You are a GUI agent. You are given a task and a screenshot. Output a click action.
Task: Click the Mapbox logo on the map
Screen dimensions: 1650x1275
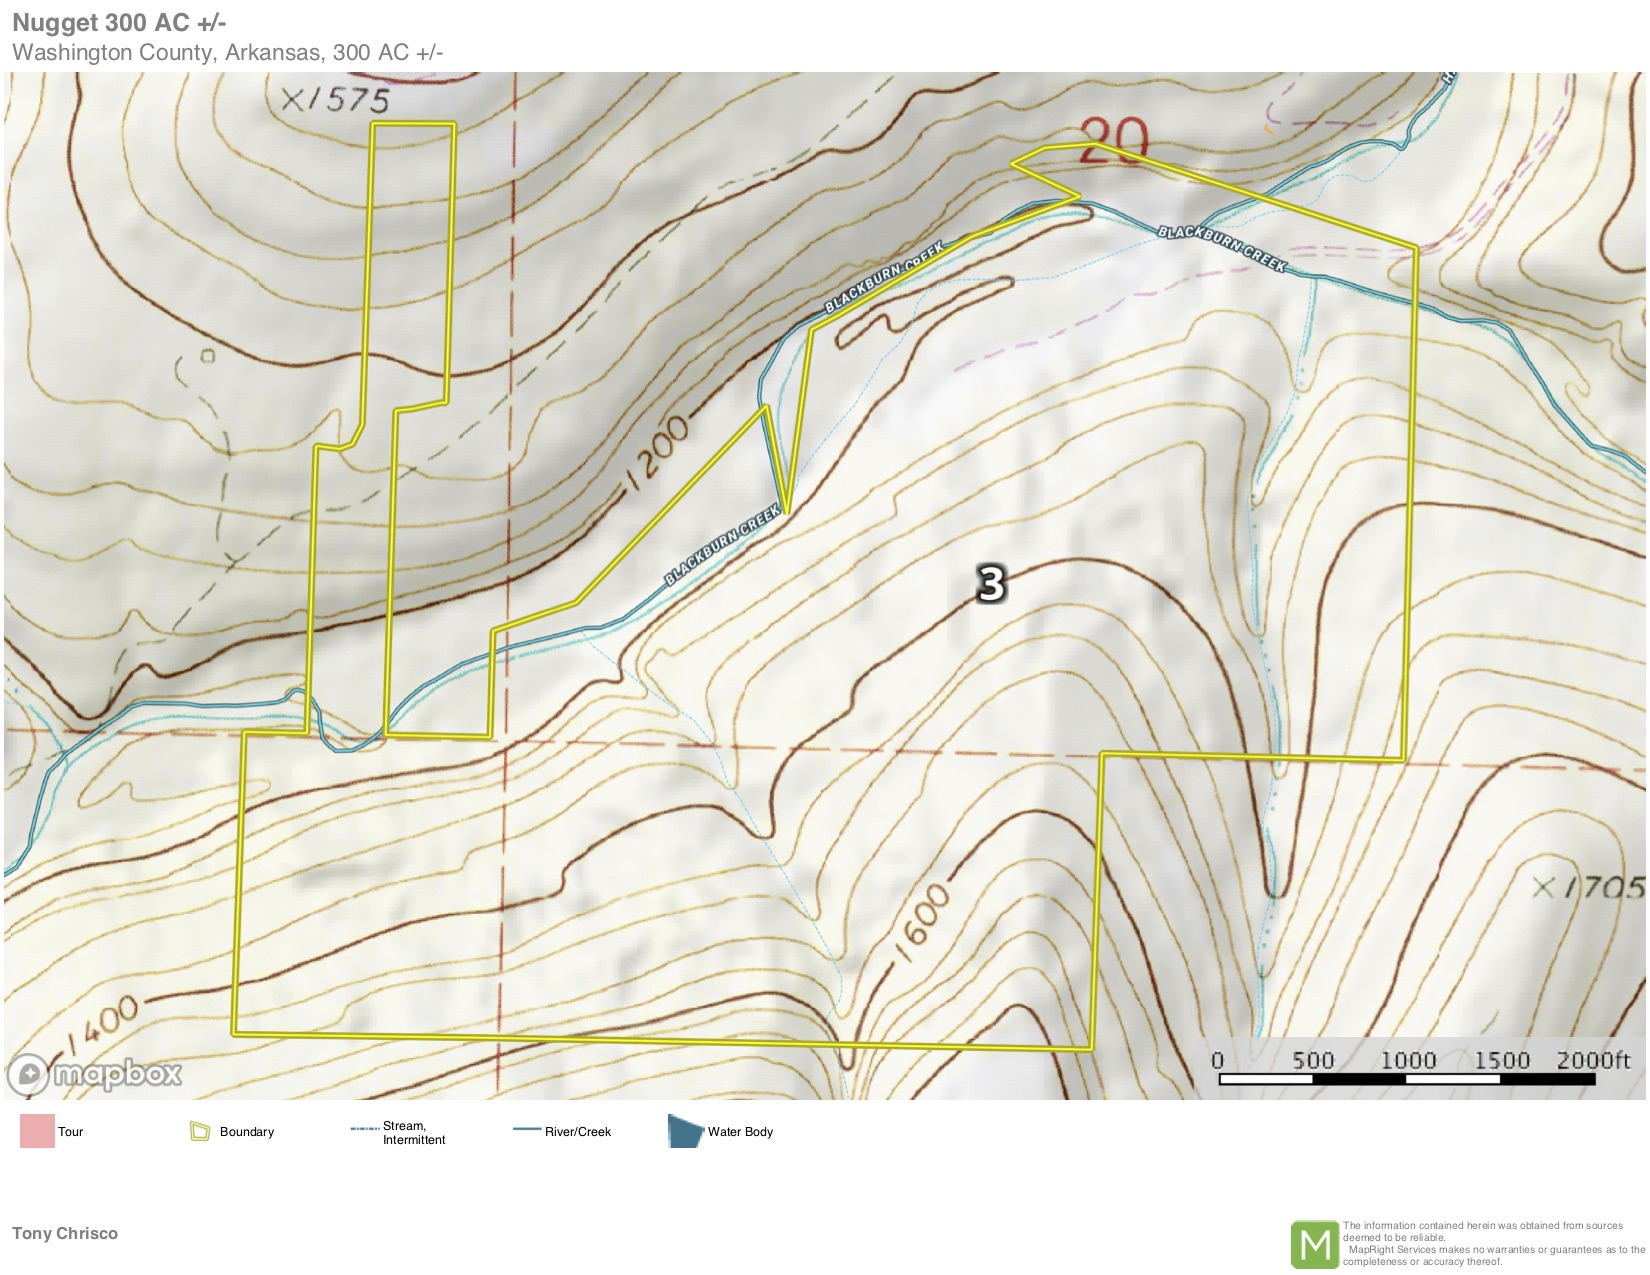pyautogui.click(x=96, y=1074)
